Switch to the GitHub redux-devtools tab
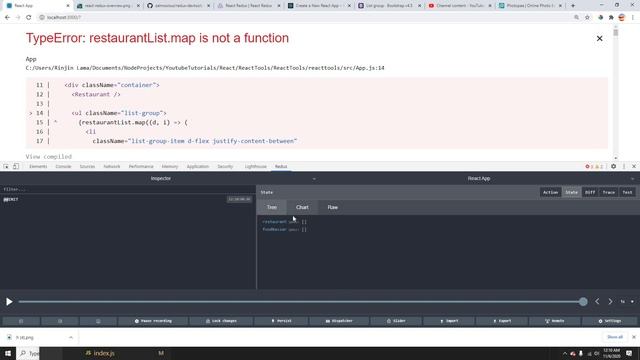Viewport: 640px width, 360px height. tap(179, 6)
